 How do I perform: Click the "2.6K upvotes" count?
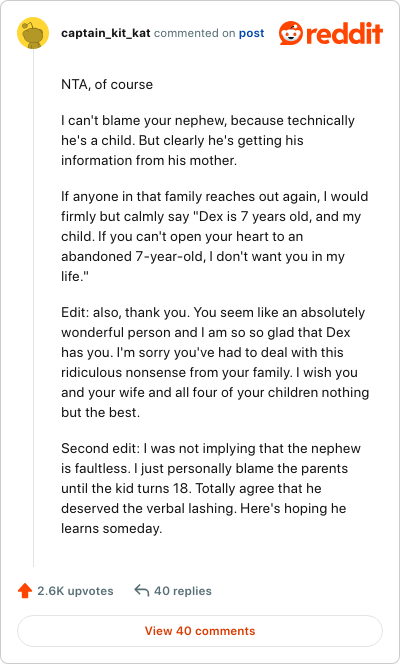pyautogui.click(x=75, y=591)
